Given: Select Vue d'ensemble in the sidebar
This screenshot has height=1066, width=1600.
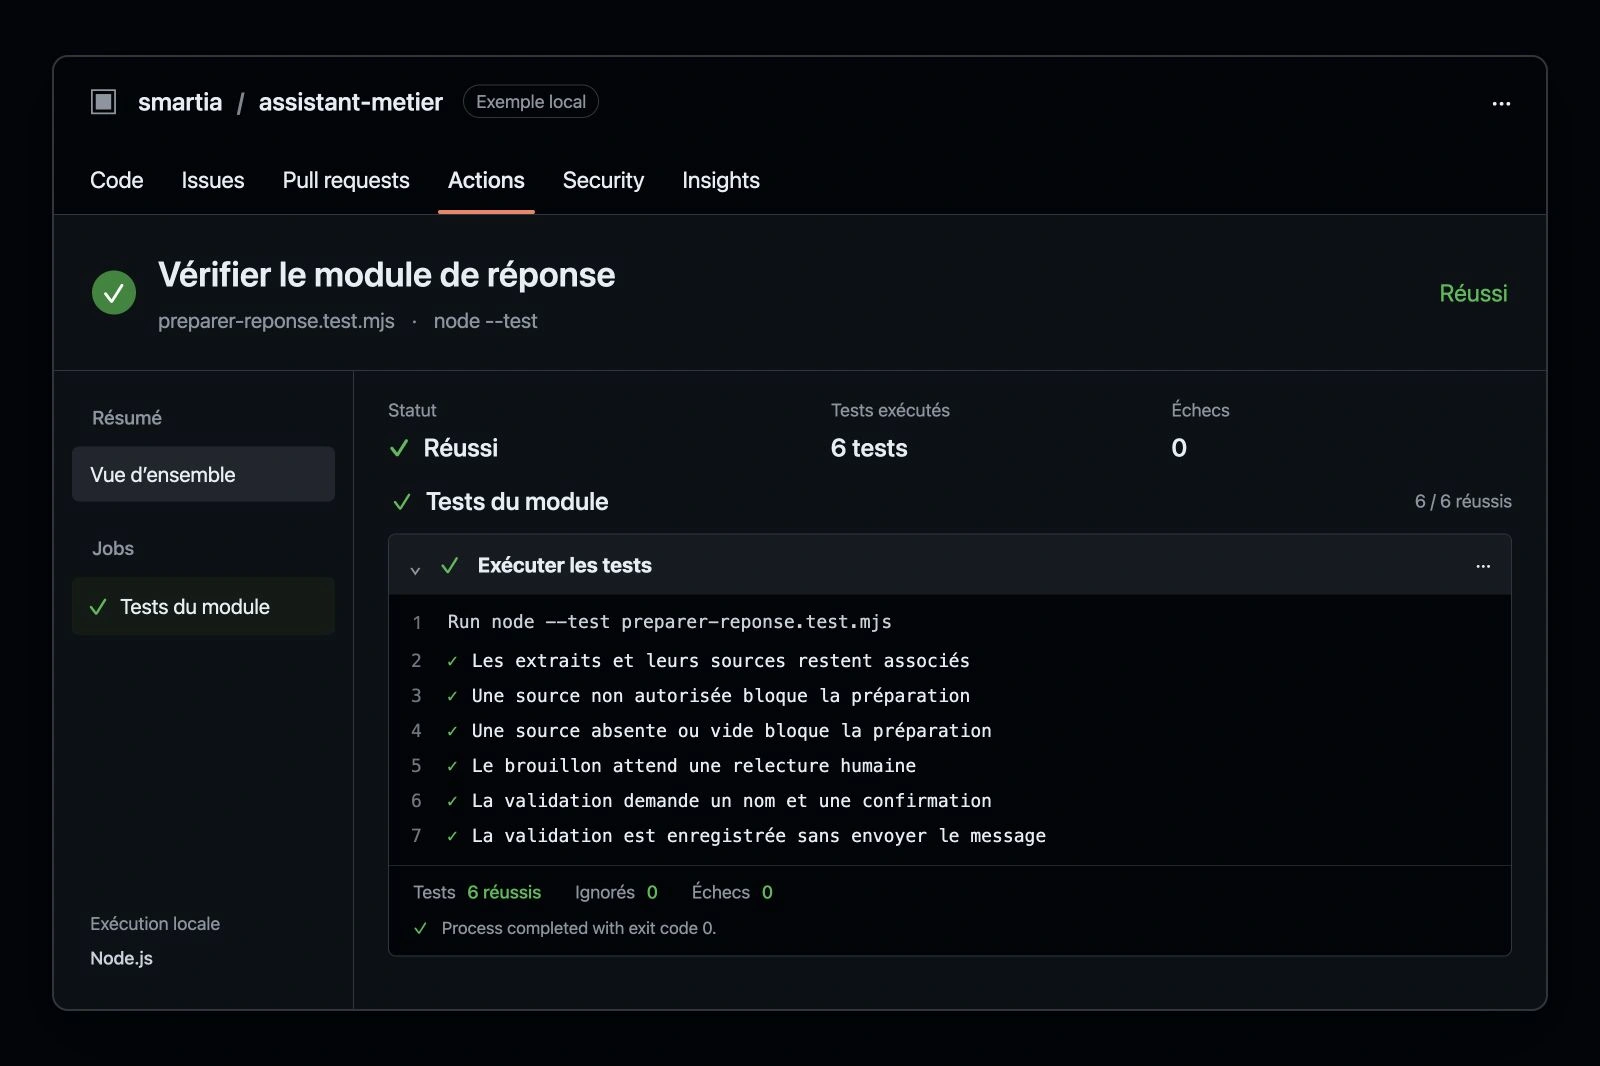Looking at the screenshot, I should pos(203,474).
